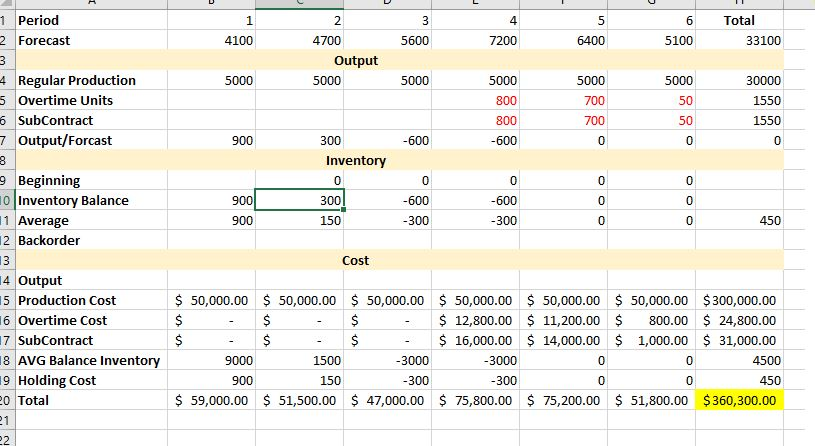Click forecast value 5100
The image size is (815, 446).
click(651, 41)
